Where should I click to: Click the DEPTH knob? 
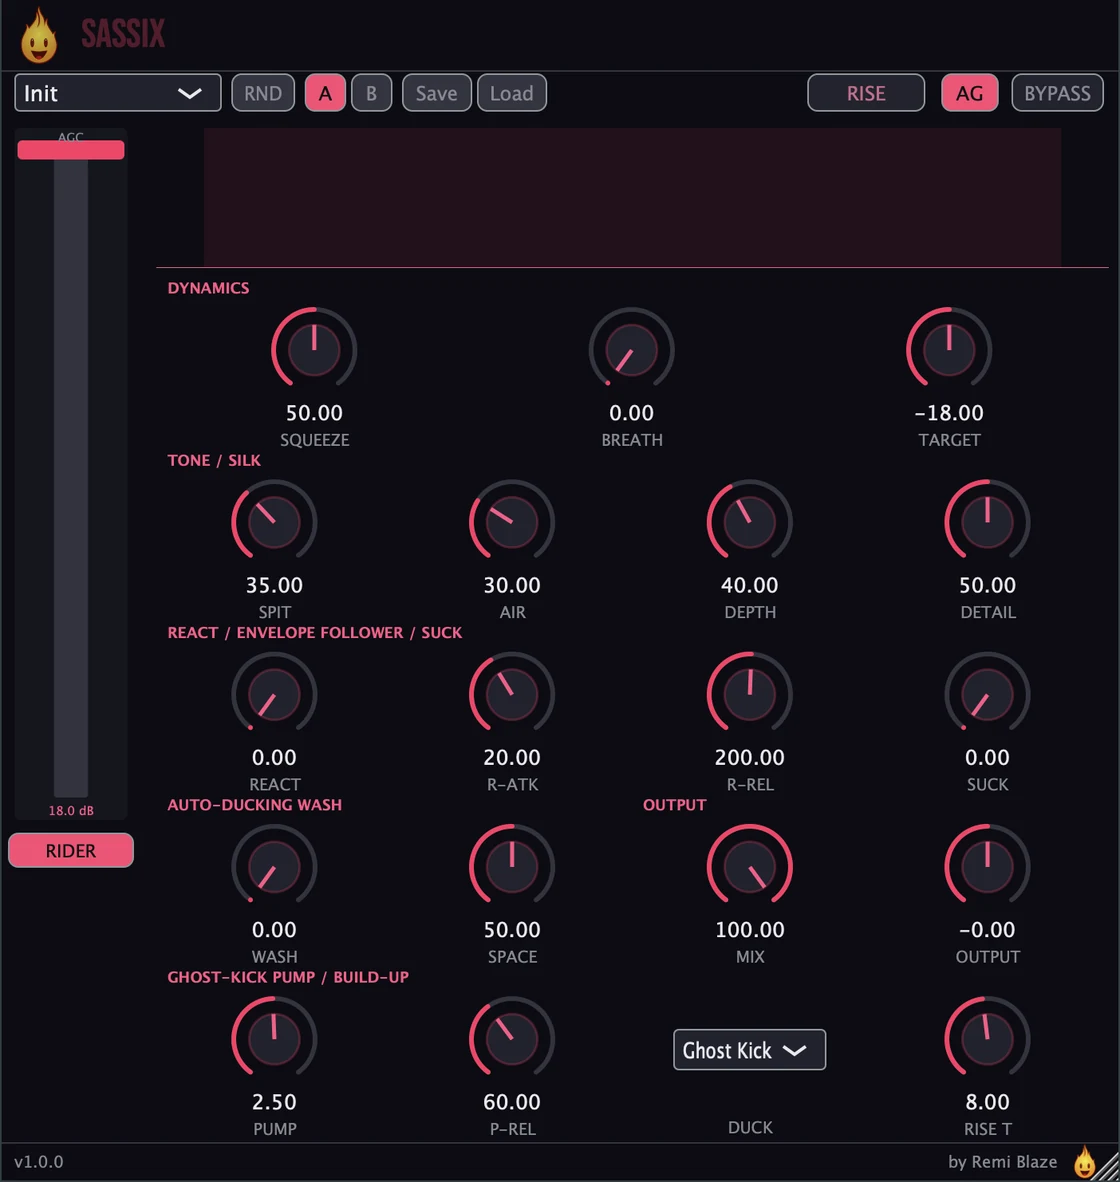pos(750,522)
